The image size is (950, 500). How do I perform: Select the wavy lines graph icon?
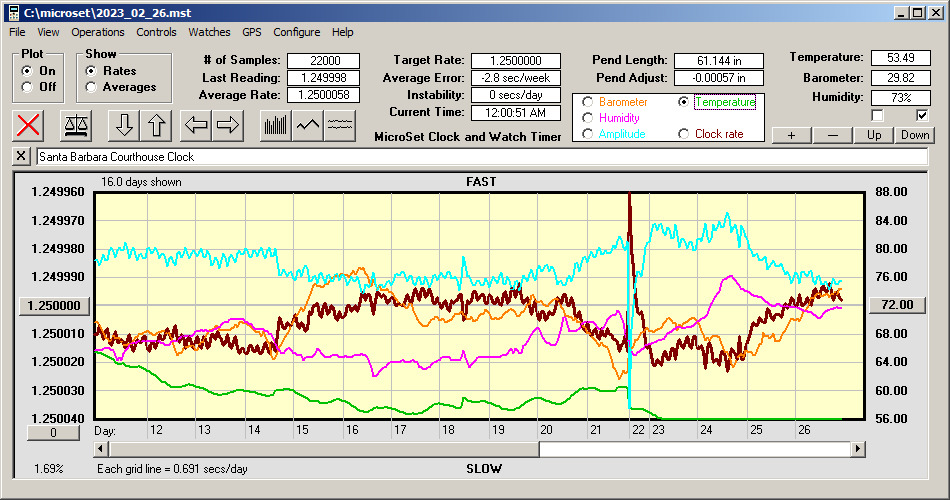[341, 125]
